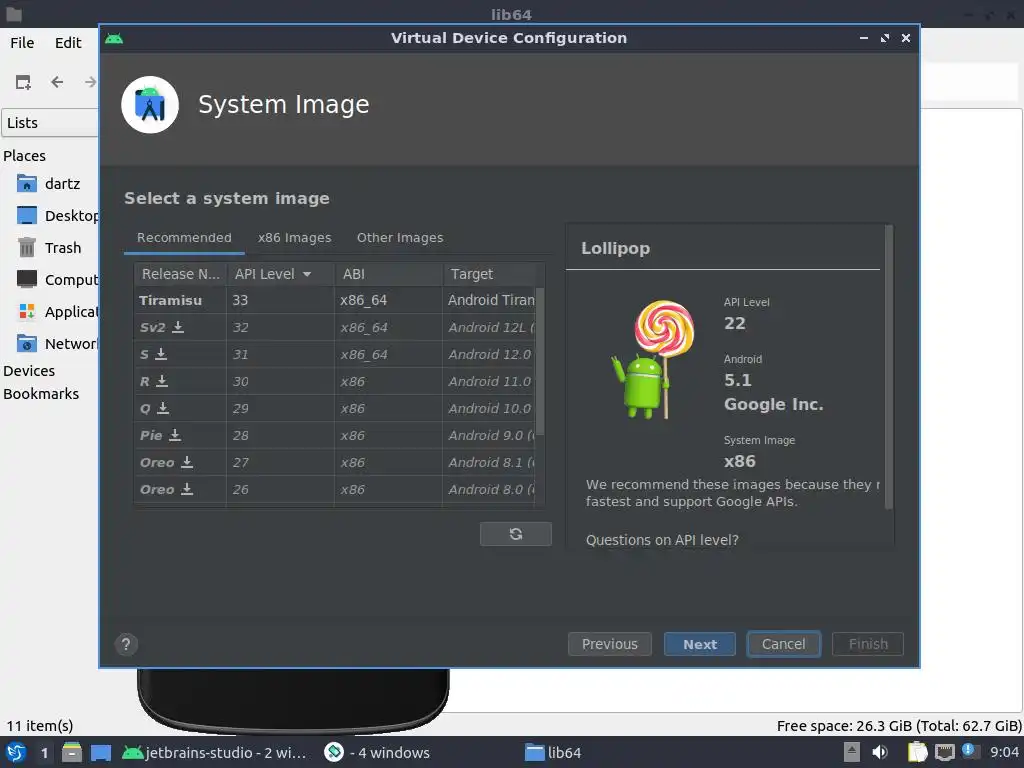
Task: Open the File menu in file manager
Action: pos(22,43)
